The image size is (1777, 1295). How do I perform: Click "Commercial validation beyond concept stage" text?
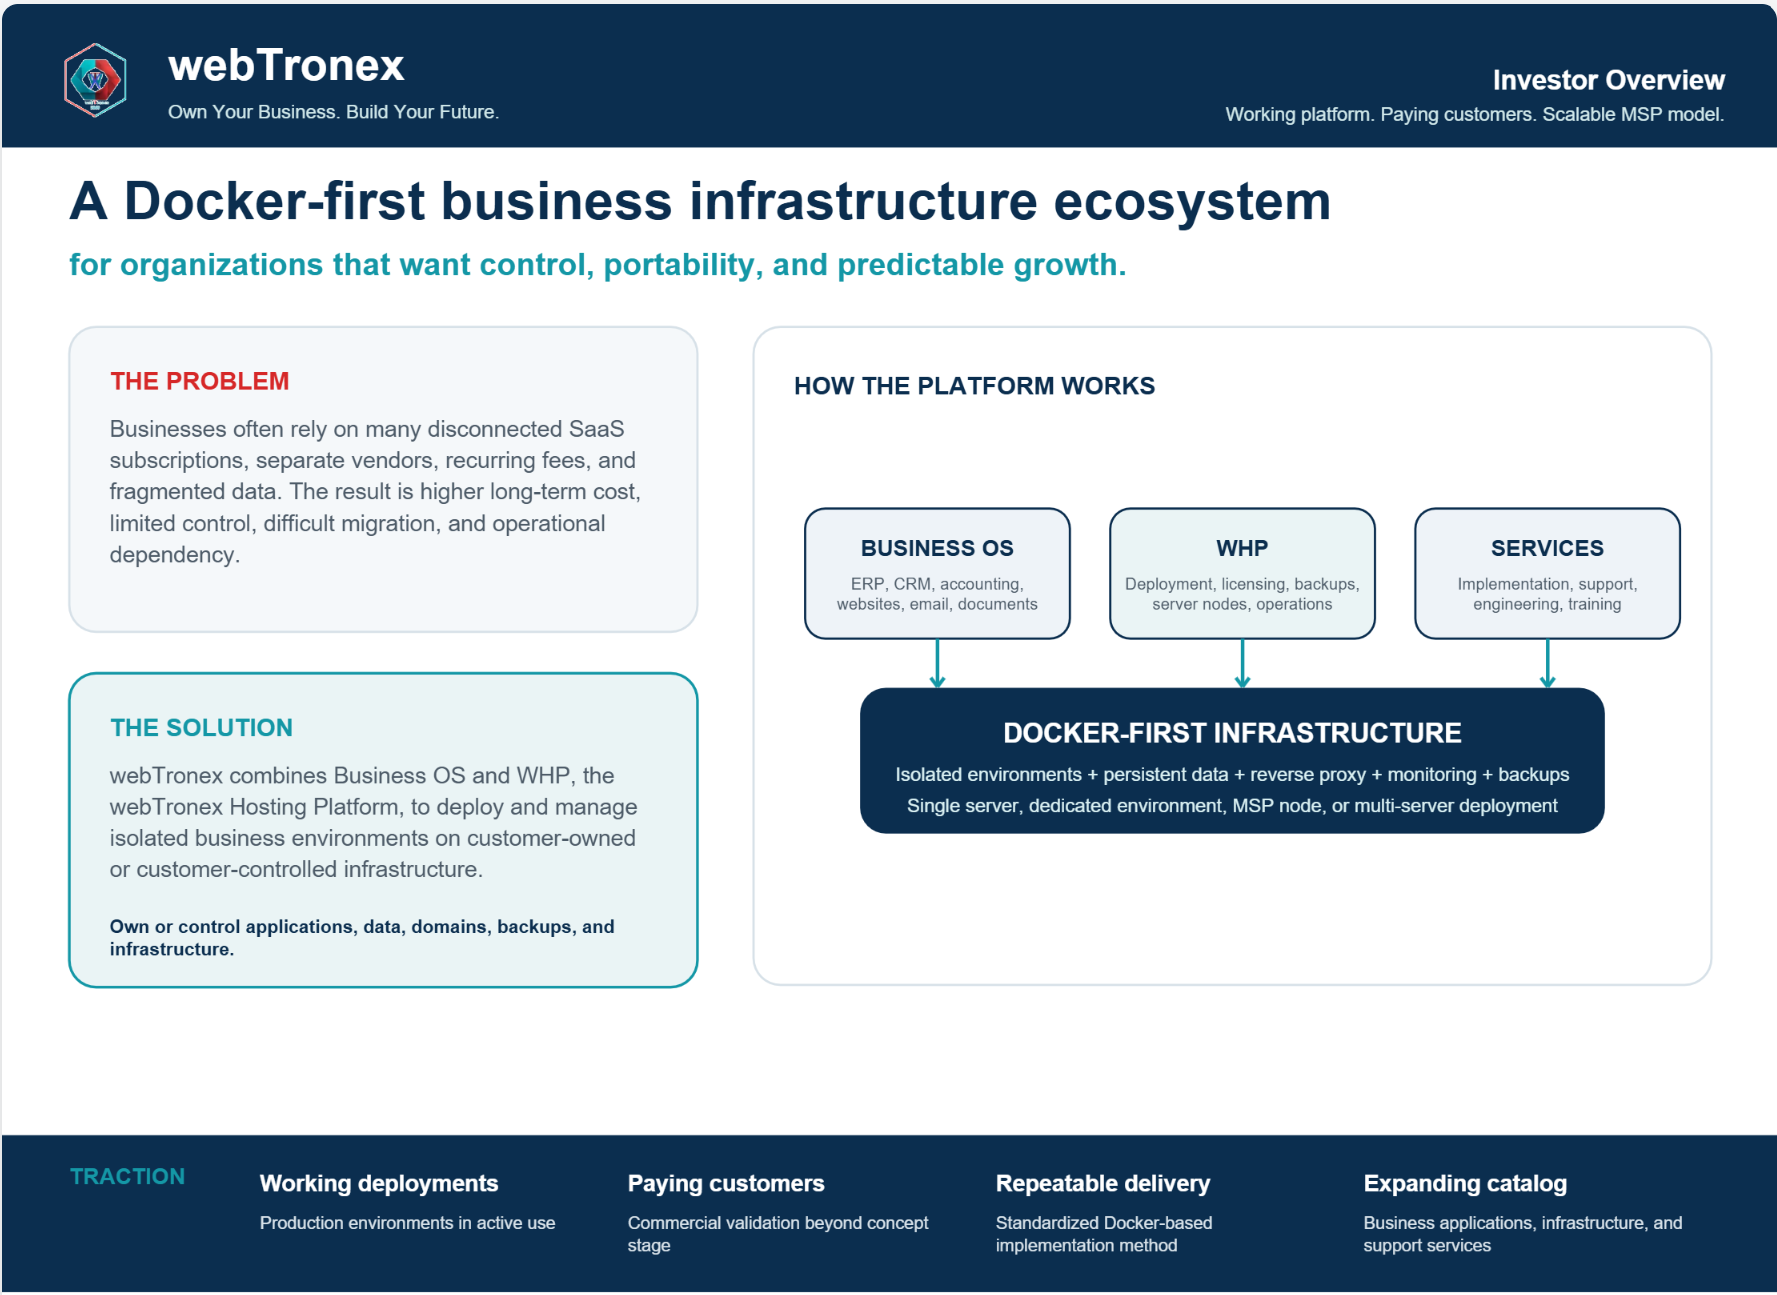click(778, 1234)
